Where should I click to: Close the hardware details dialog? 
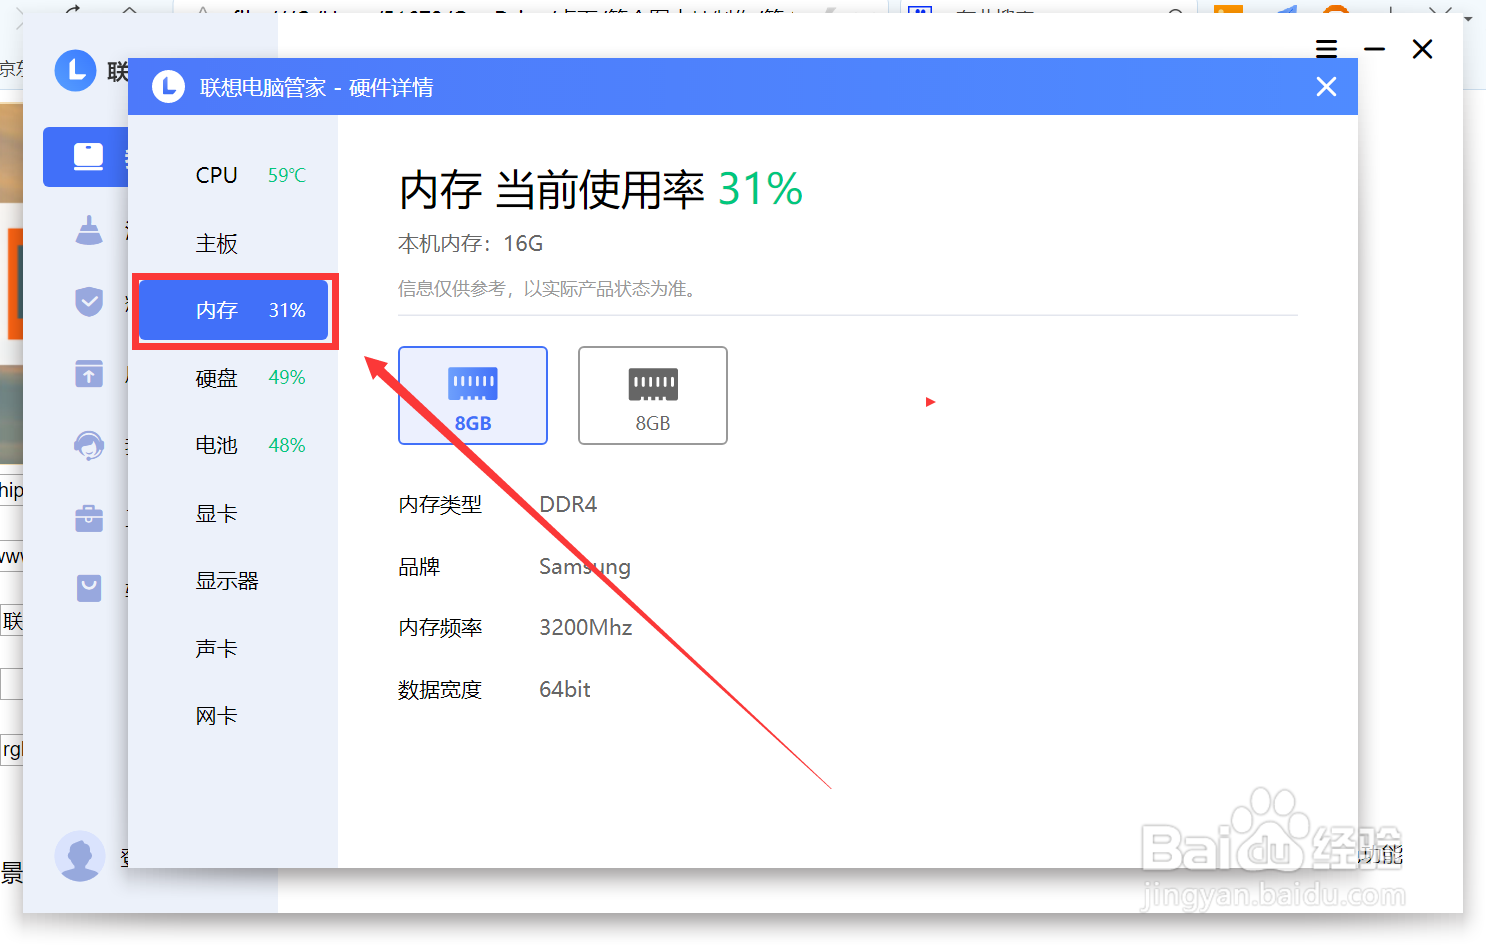[1326, 86]
